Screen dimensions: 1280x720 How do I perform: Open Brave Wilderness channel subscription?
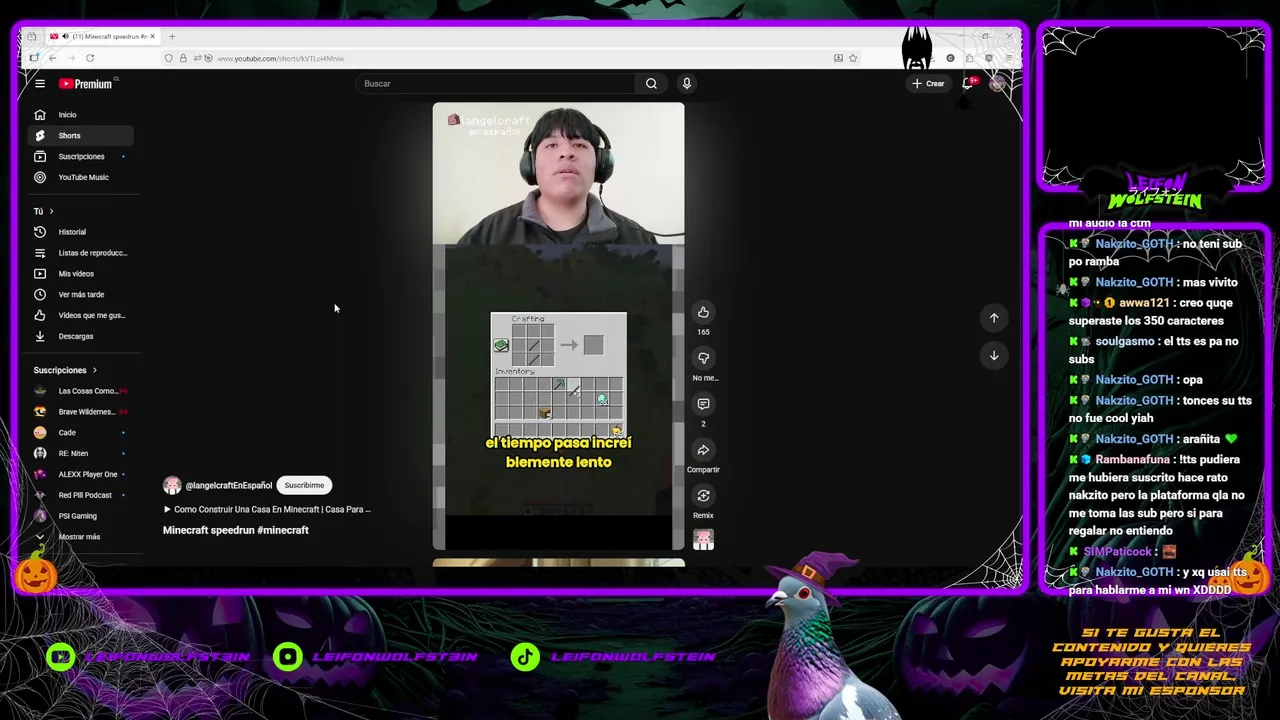coord(79,412)
